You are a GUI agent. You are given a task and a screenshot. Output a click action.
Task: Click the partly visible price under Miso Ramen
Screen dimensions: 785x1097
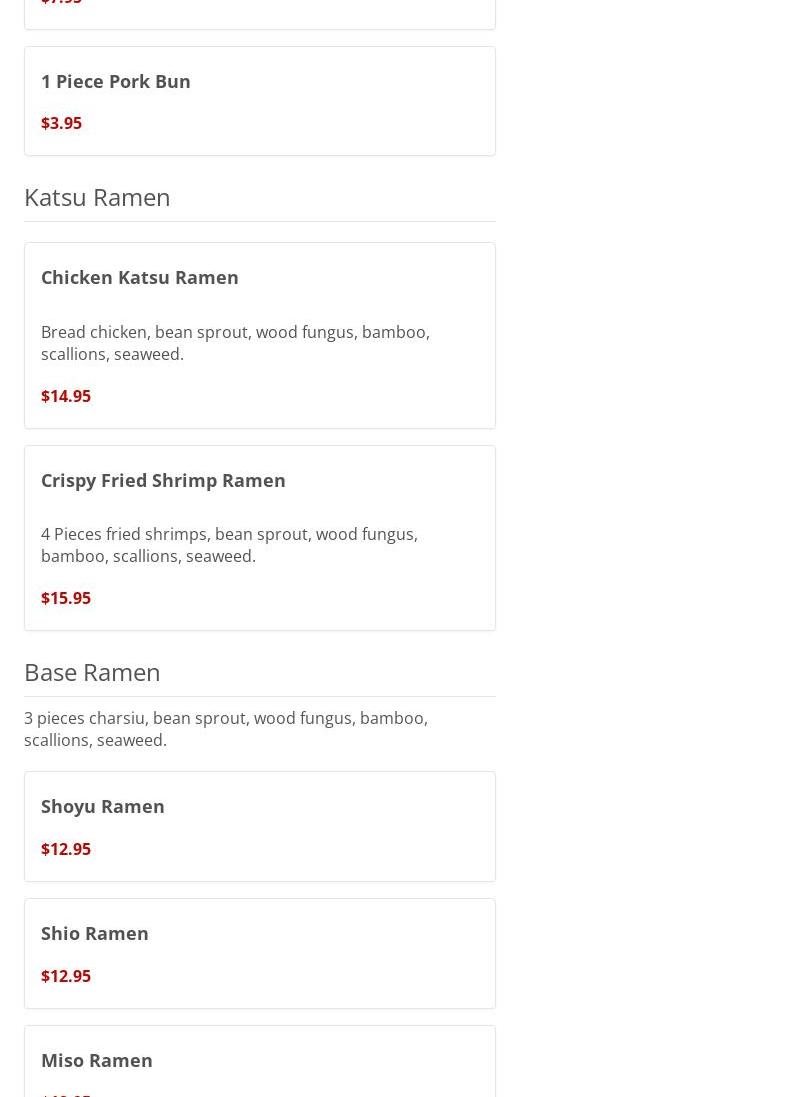click(x=66, y=1093)
